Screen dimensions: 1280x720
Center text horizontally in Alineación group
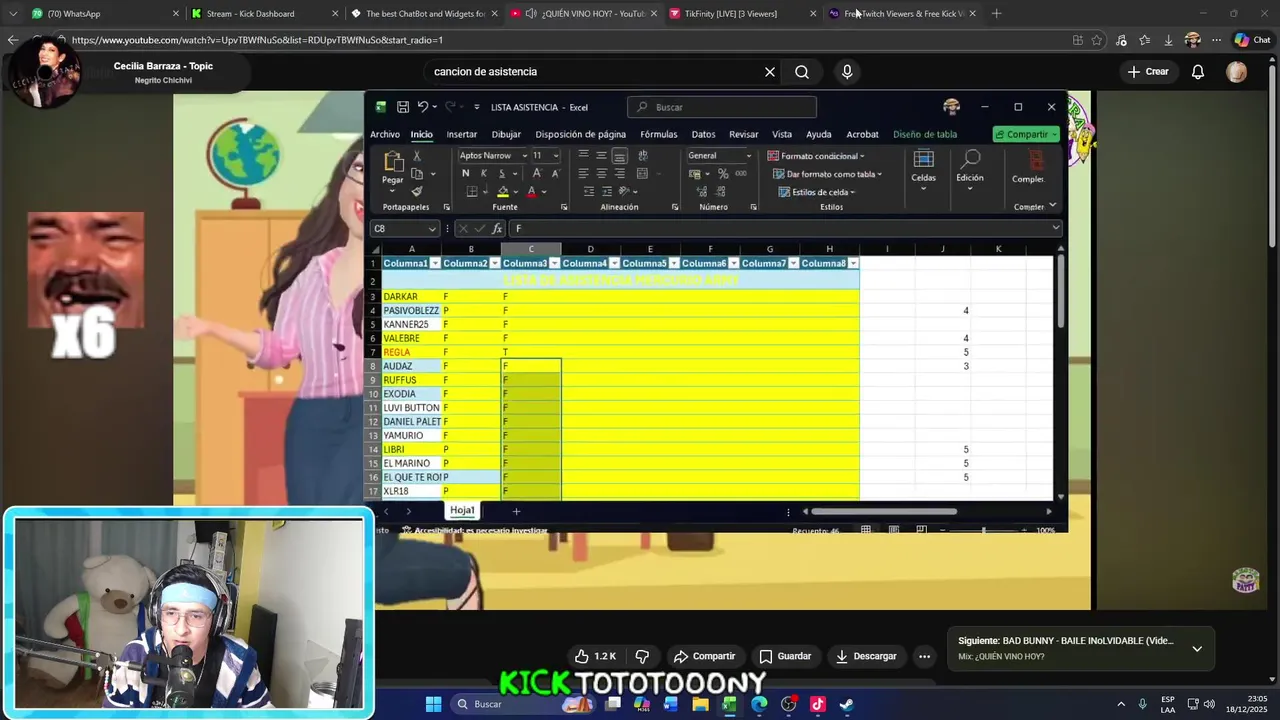pyautogui.click(x=601, y=173)
